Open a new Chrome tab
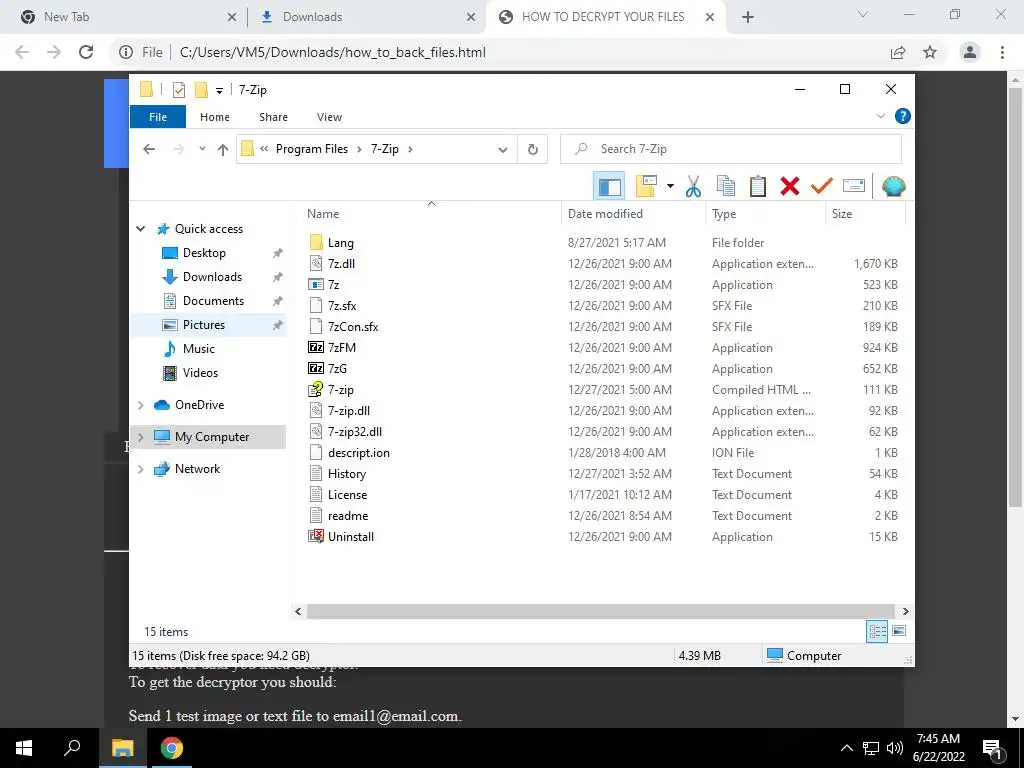 (x=748, y=17)
